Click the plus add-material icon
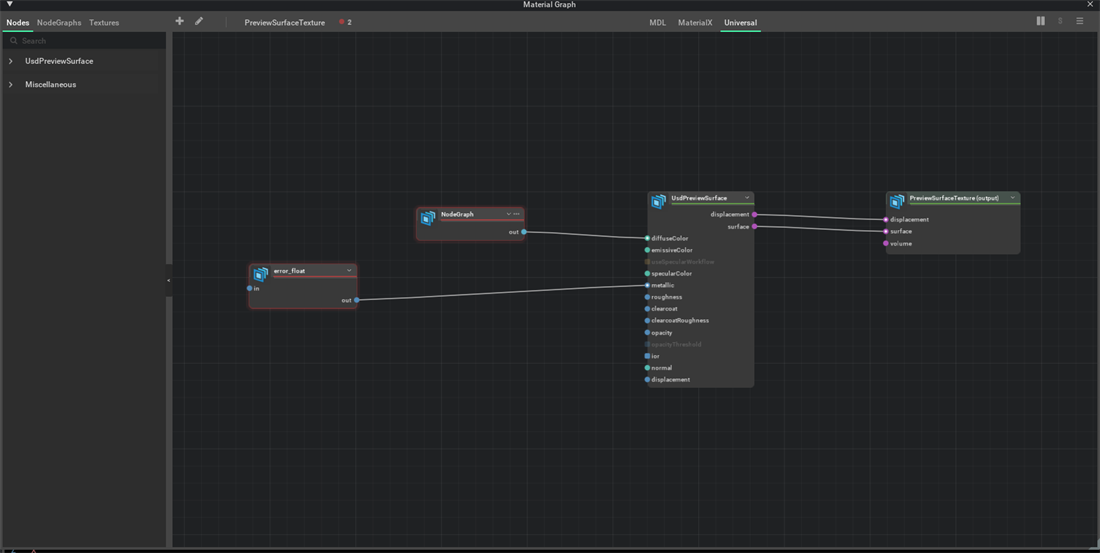The width and height of the screenshot is (1100, 553). tap(180, 21)
